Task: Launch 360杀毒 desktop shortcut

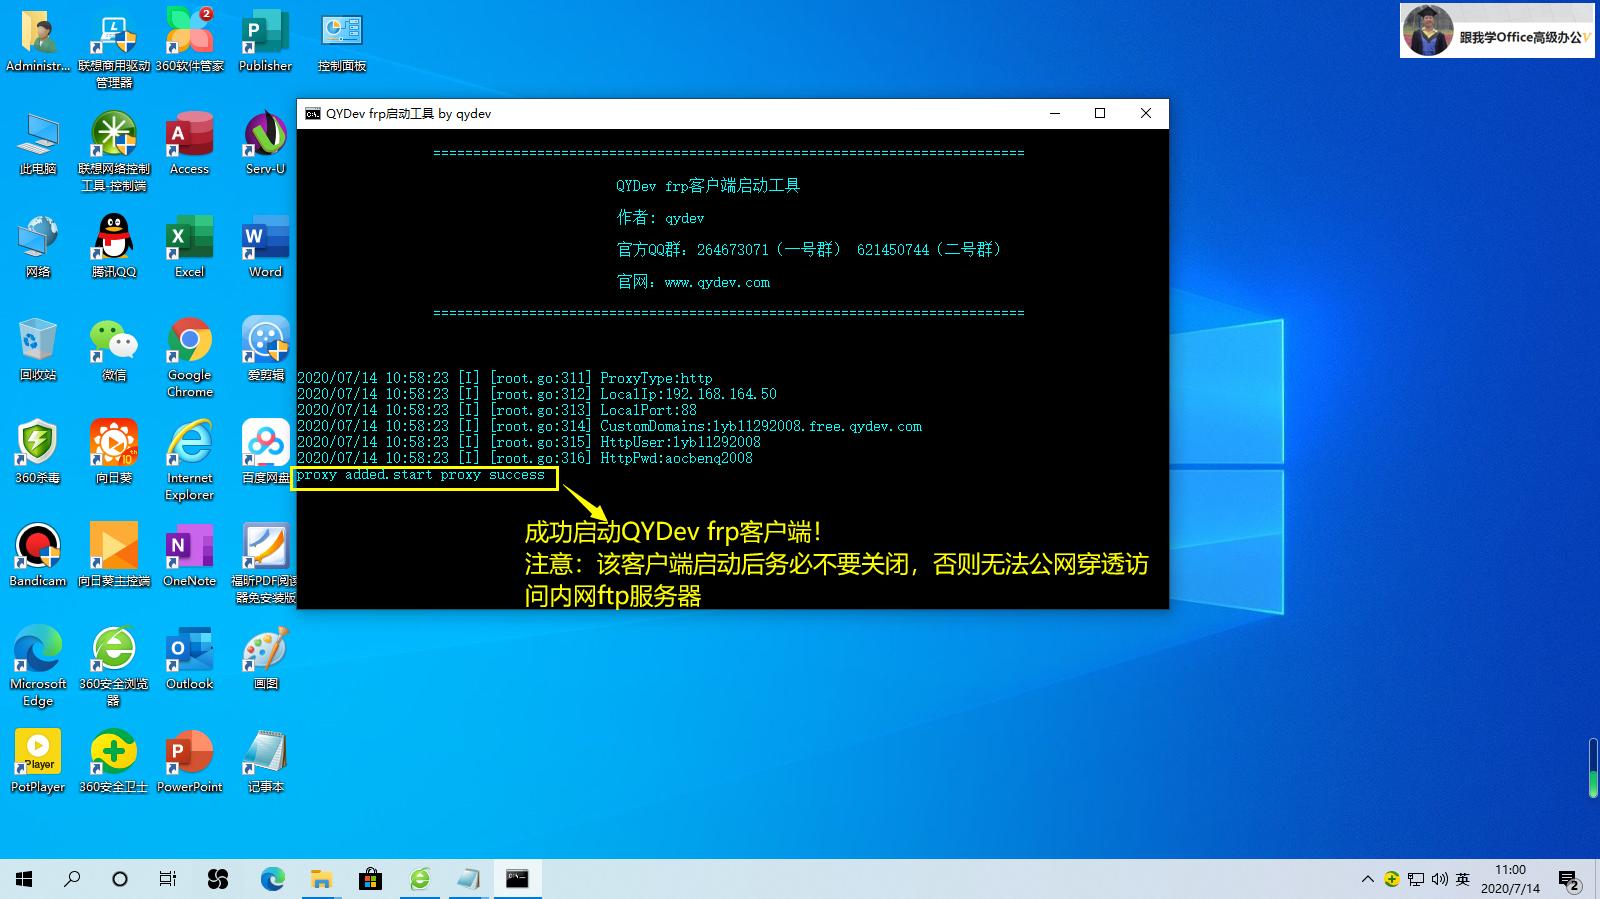Action: click(38, 453)
